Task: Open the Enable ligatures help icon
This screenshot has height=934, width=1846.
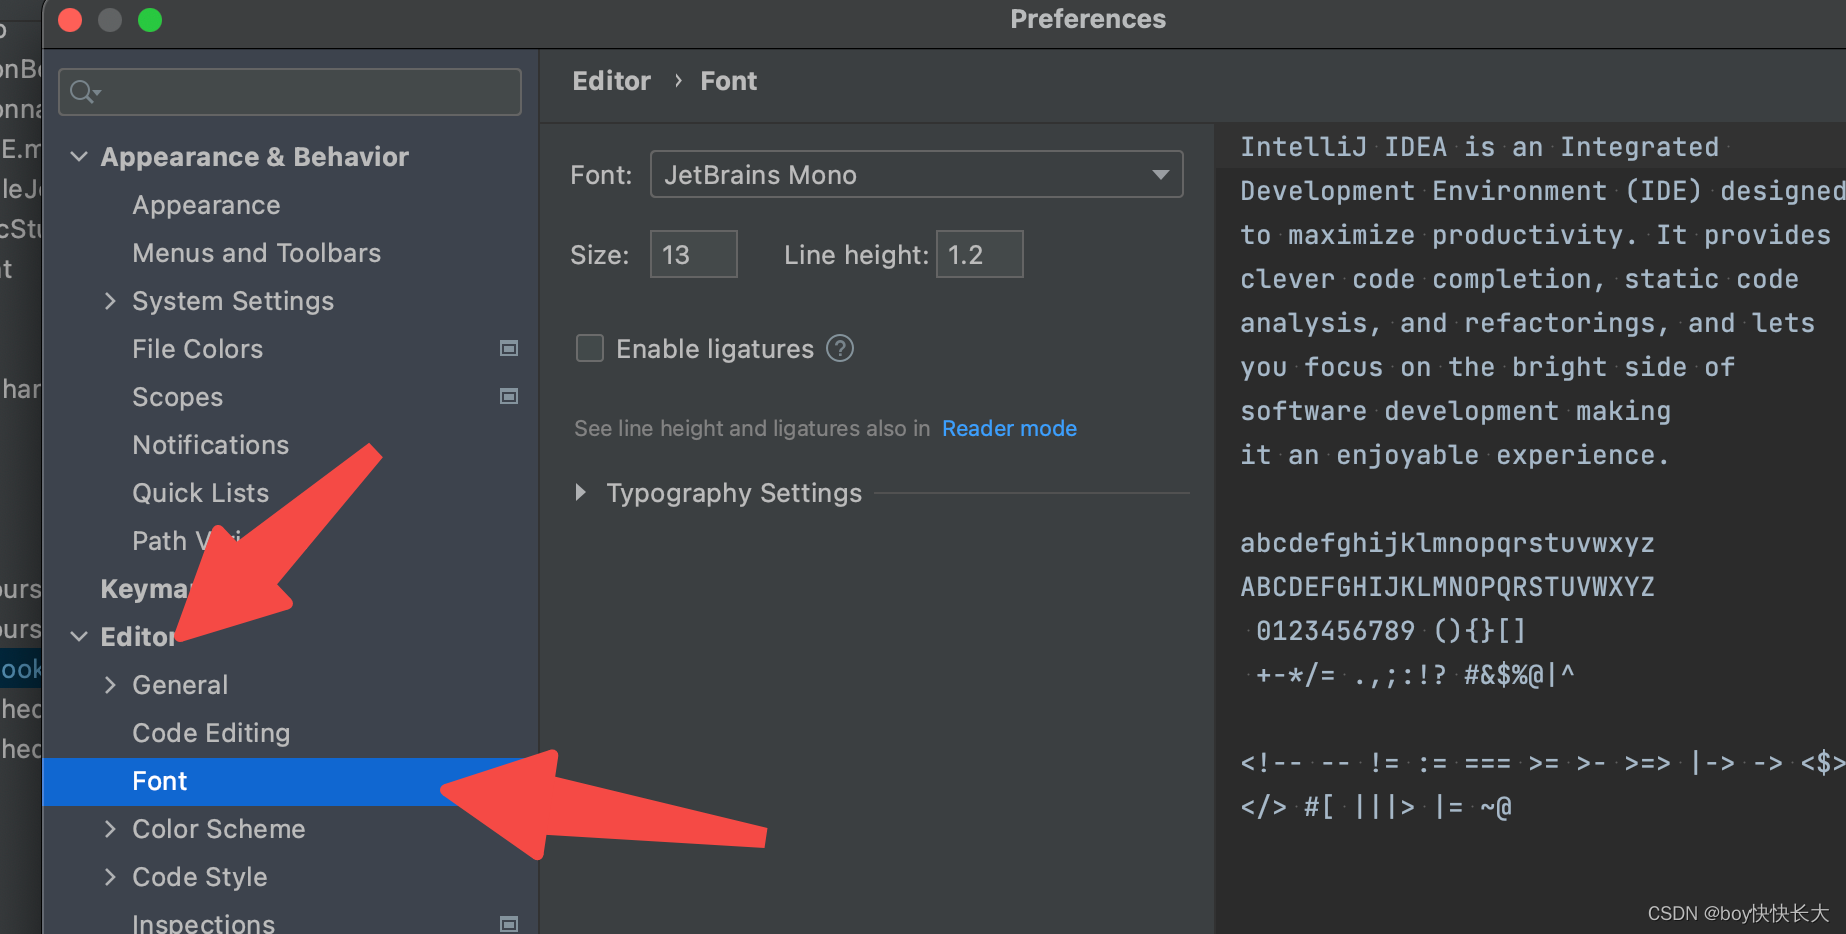Action: pyautogui.click(x=840, y=349)
